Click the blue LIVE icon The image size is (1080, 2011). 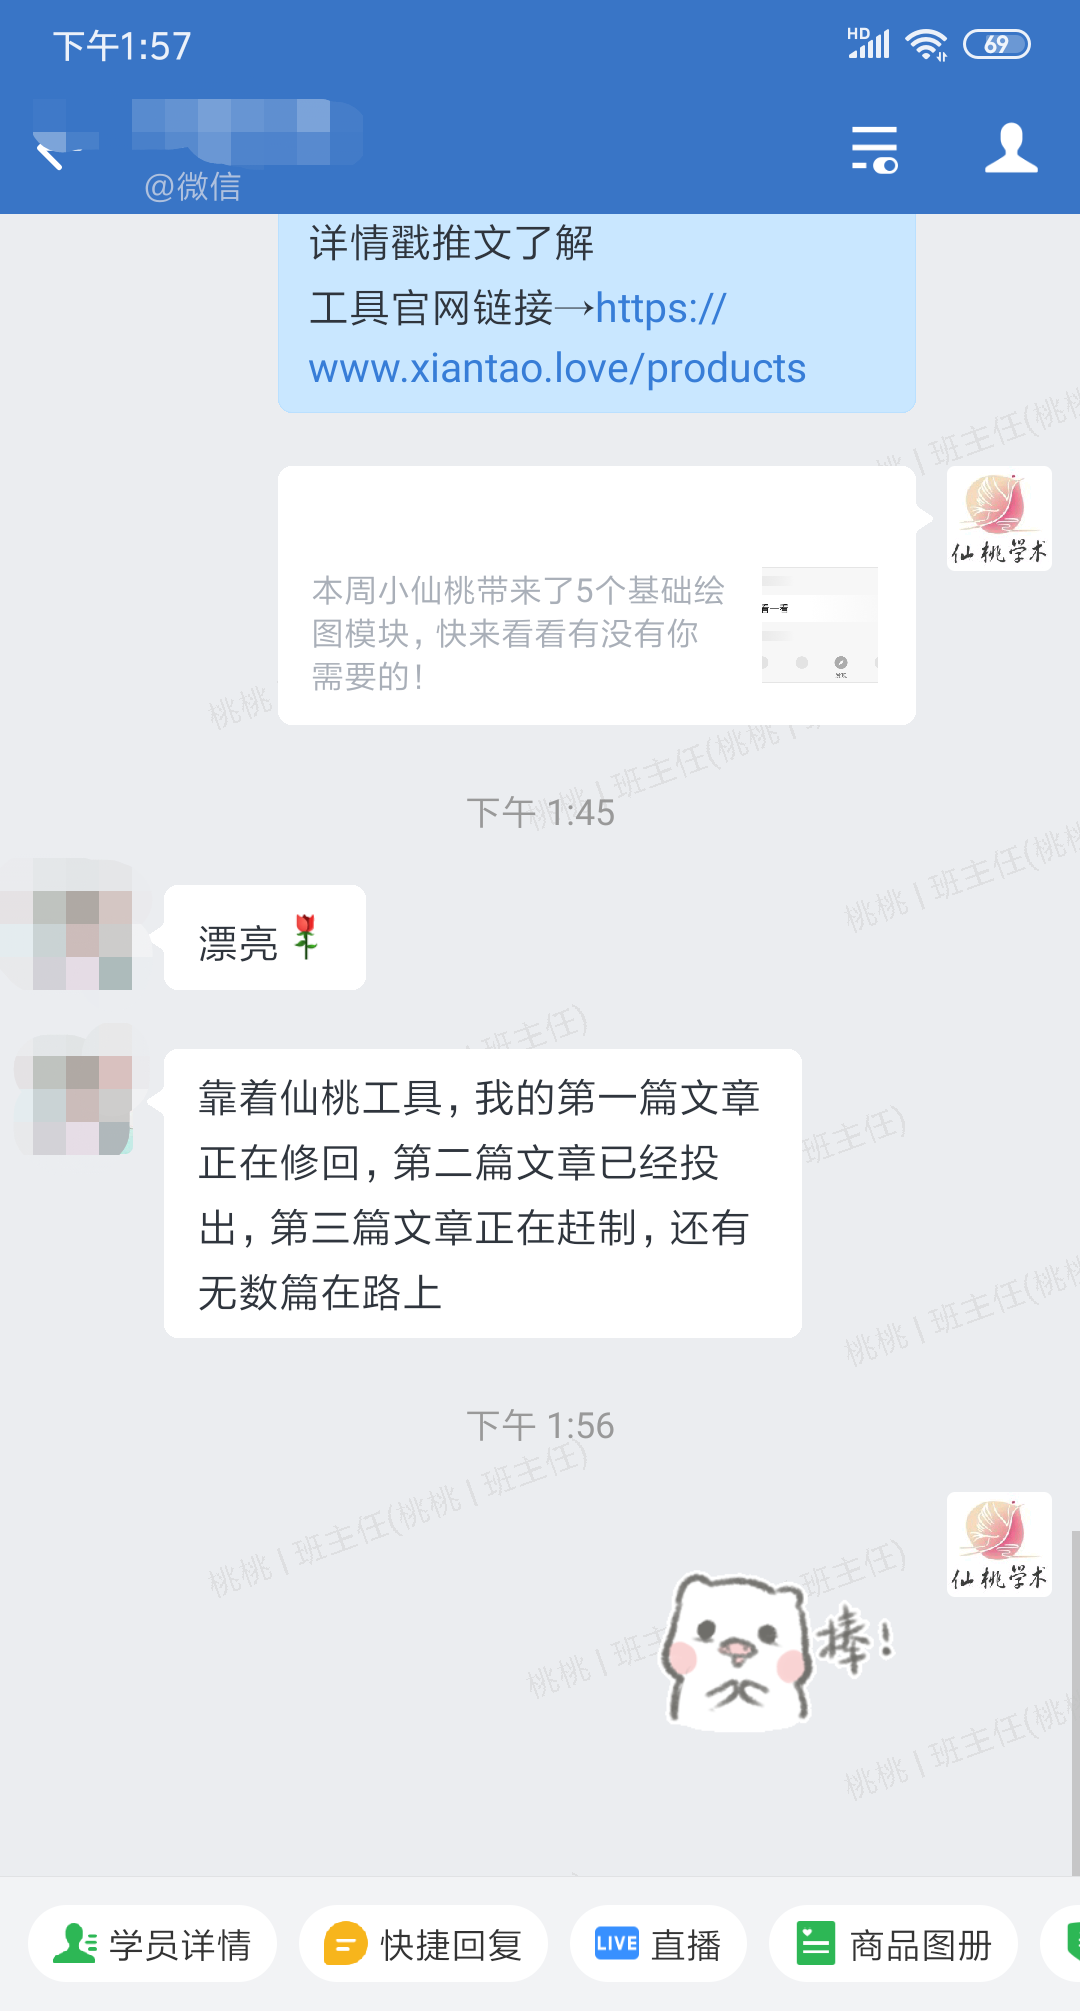pos(616,1943)
